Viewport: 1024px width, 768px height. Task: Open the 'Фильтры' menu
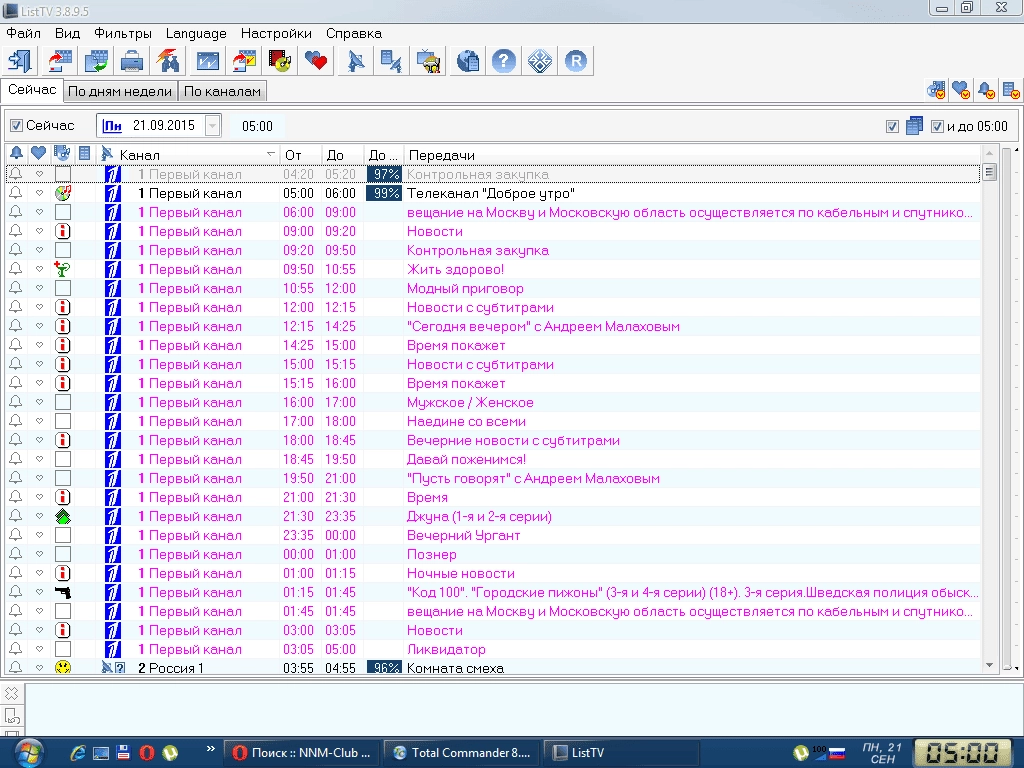click(123, 33)
